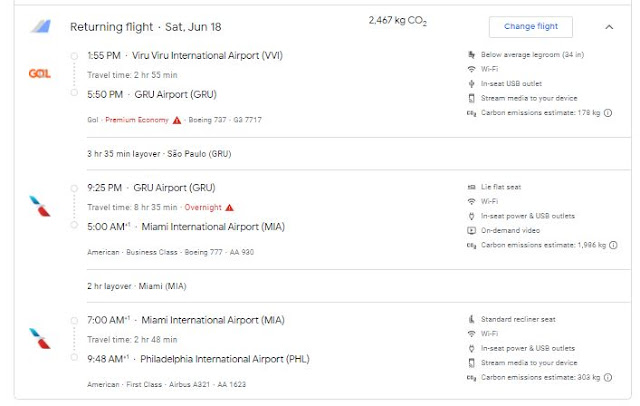Click info icon next to 1,986 kg emissions
The height and width of the screenshot is (406, 640).
point(613,244)
